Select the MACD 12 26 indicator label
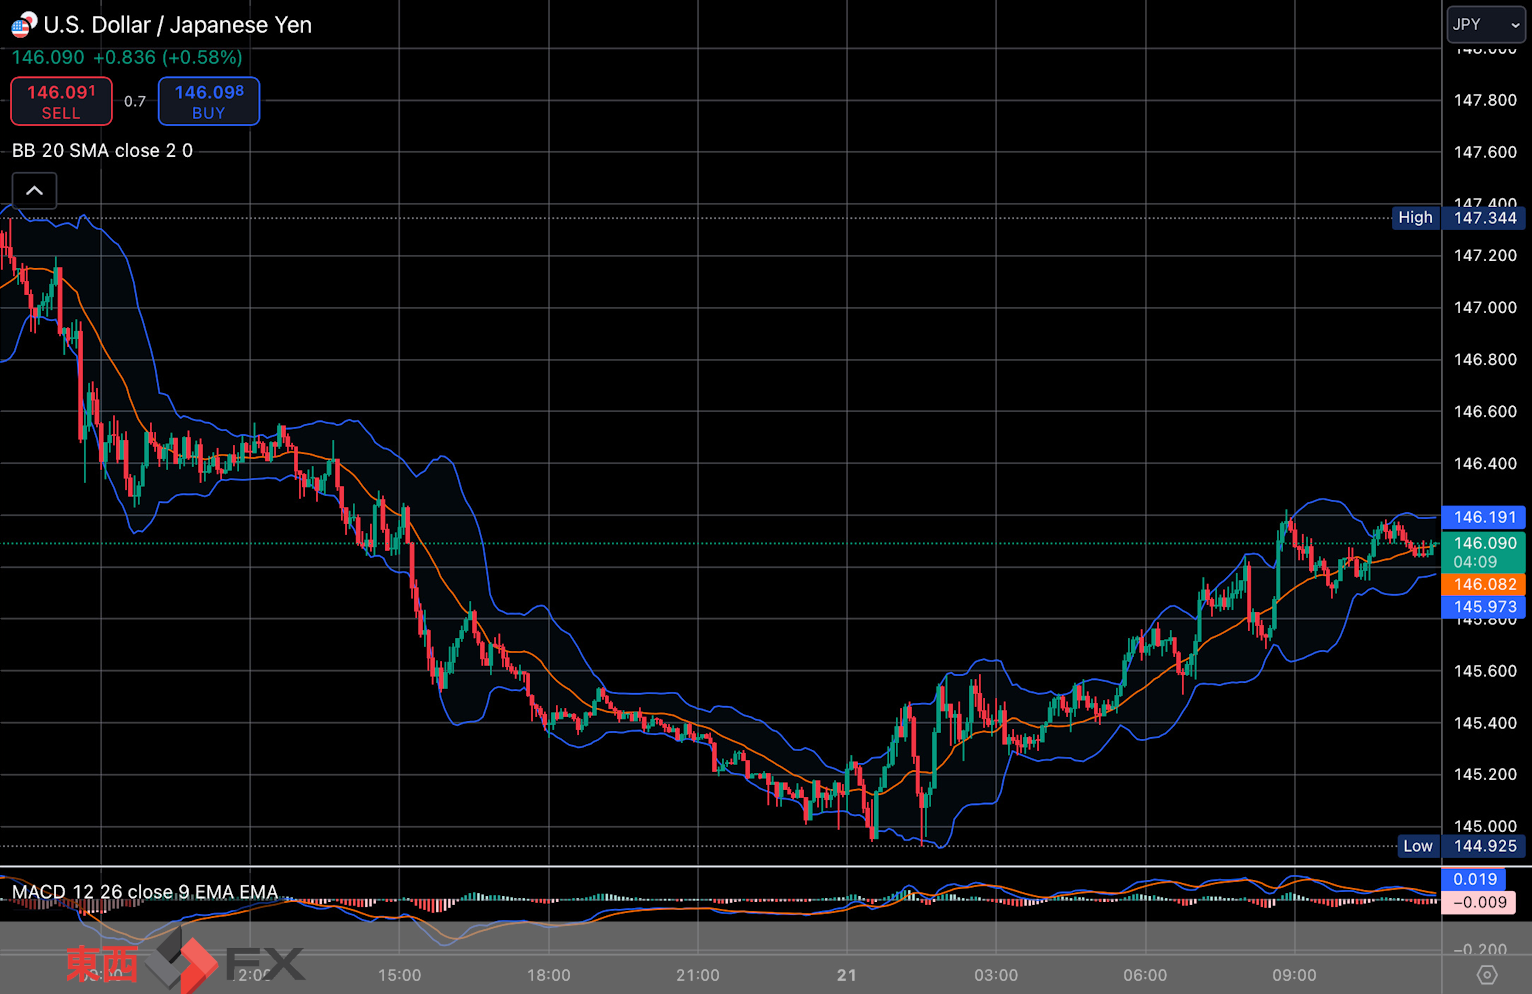 pos(145,892)
